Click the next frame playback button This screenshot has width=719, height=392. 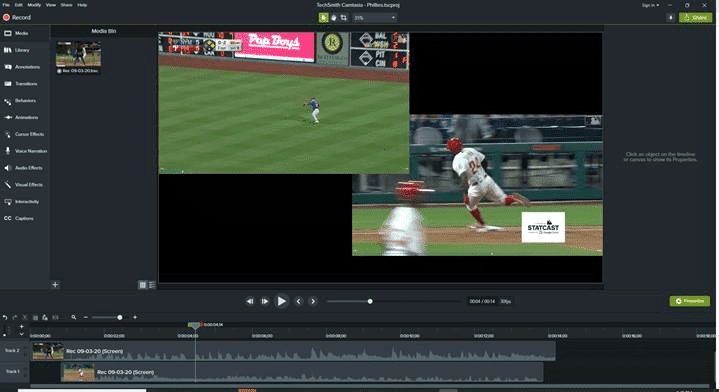tap(265, 301)
